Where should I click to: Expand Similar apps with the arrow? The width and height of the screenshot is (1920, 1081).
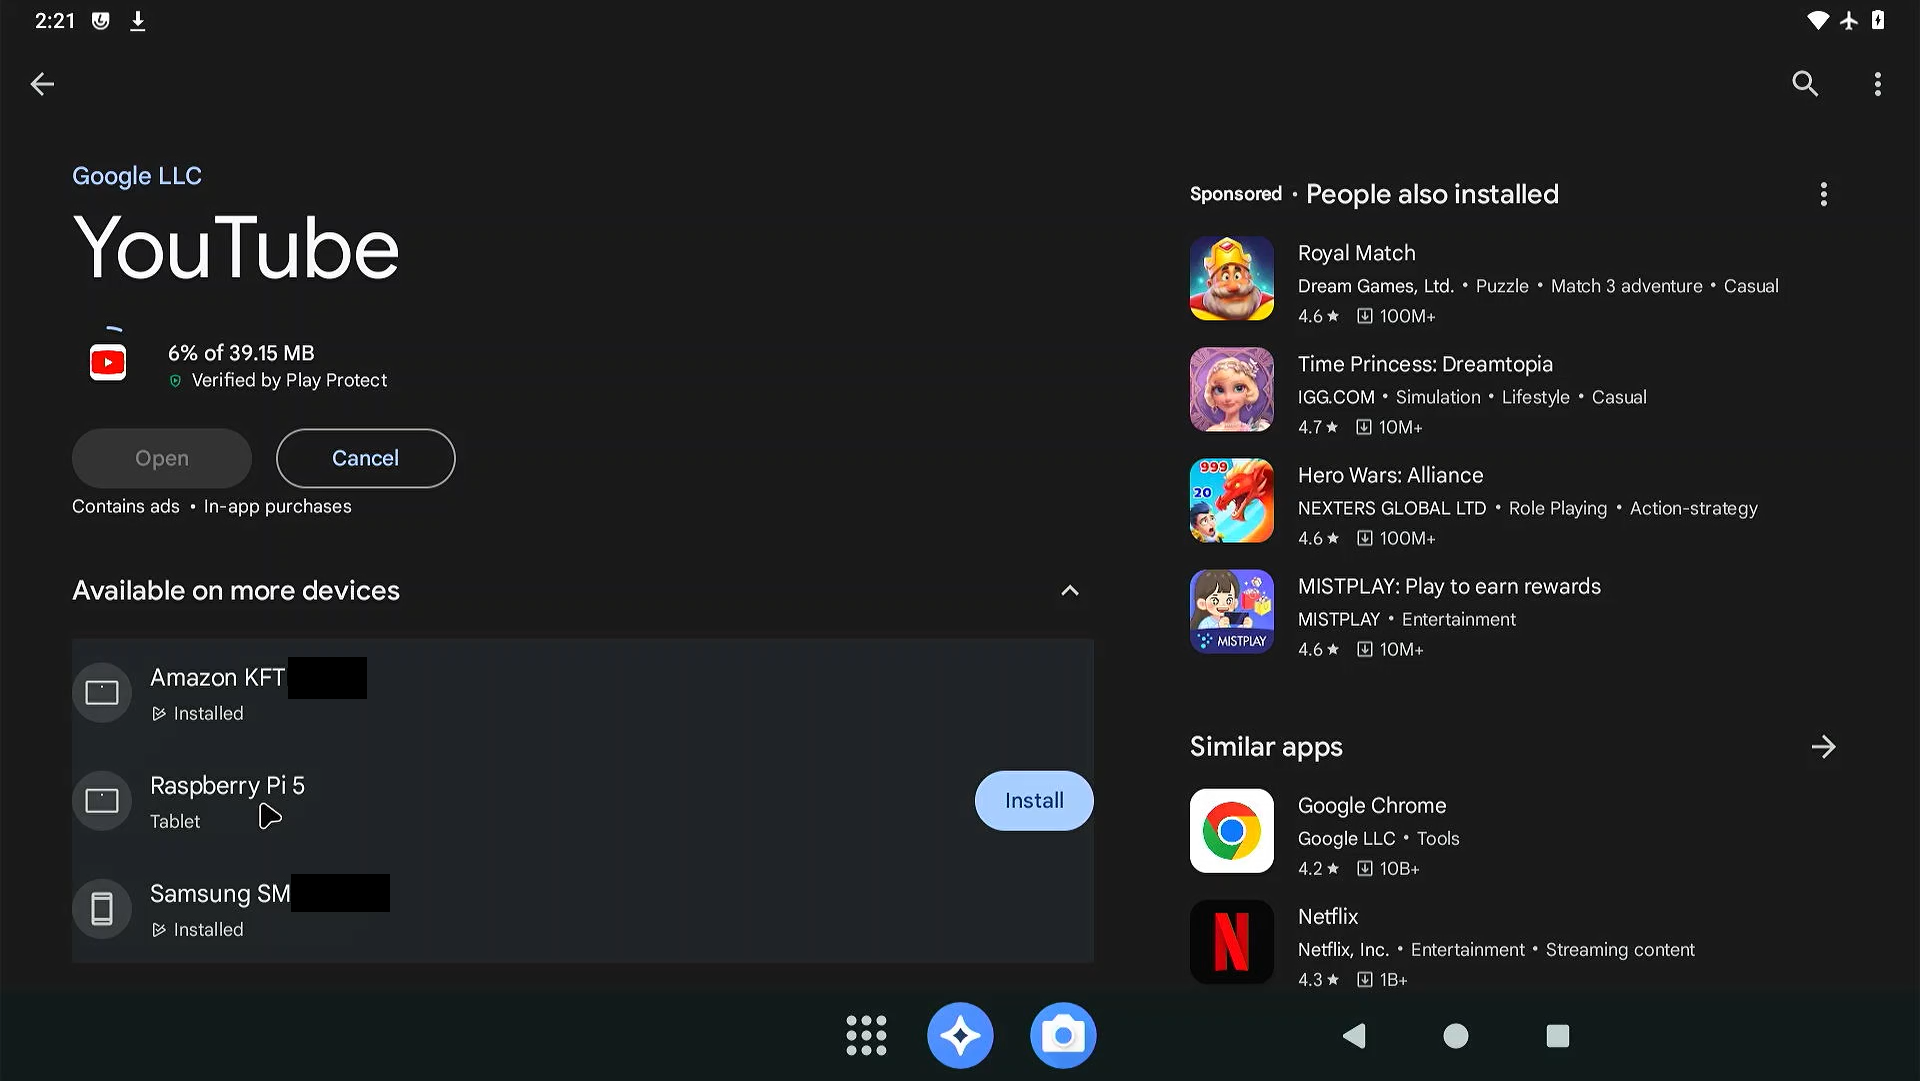pyautogui.click(x=1822, y=747)
